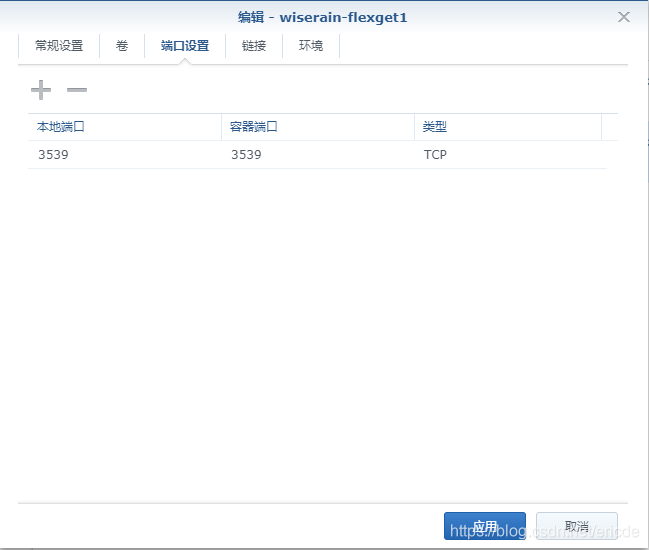Open the 环境 tab

tap(311, 46)
